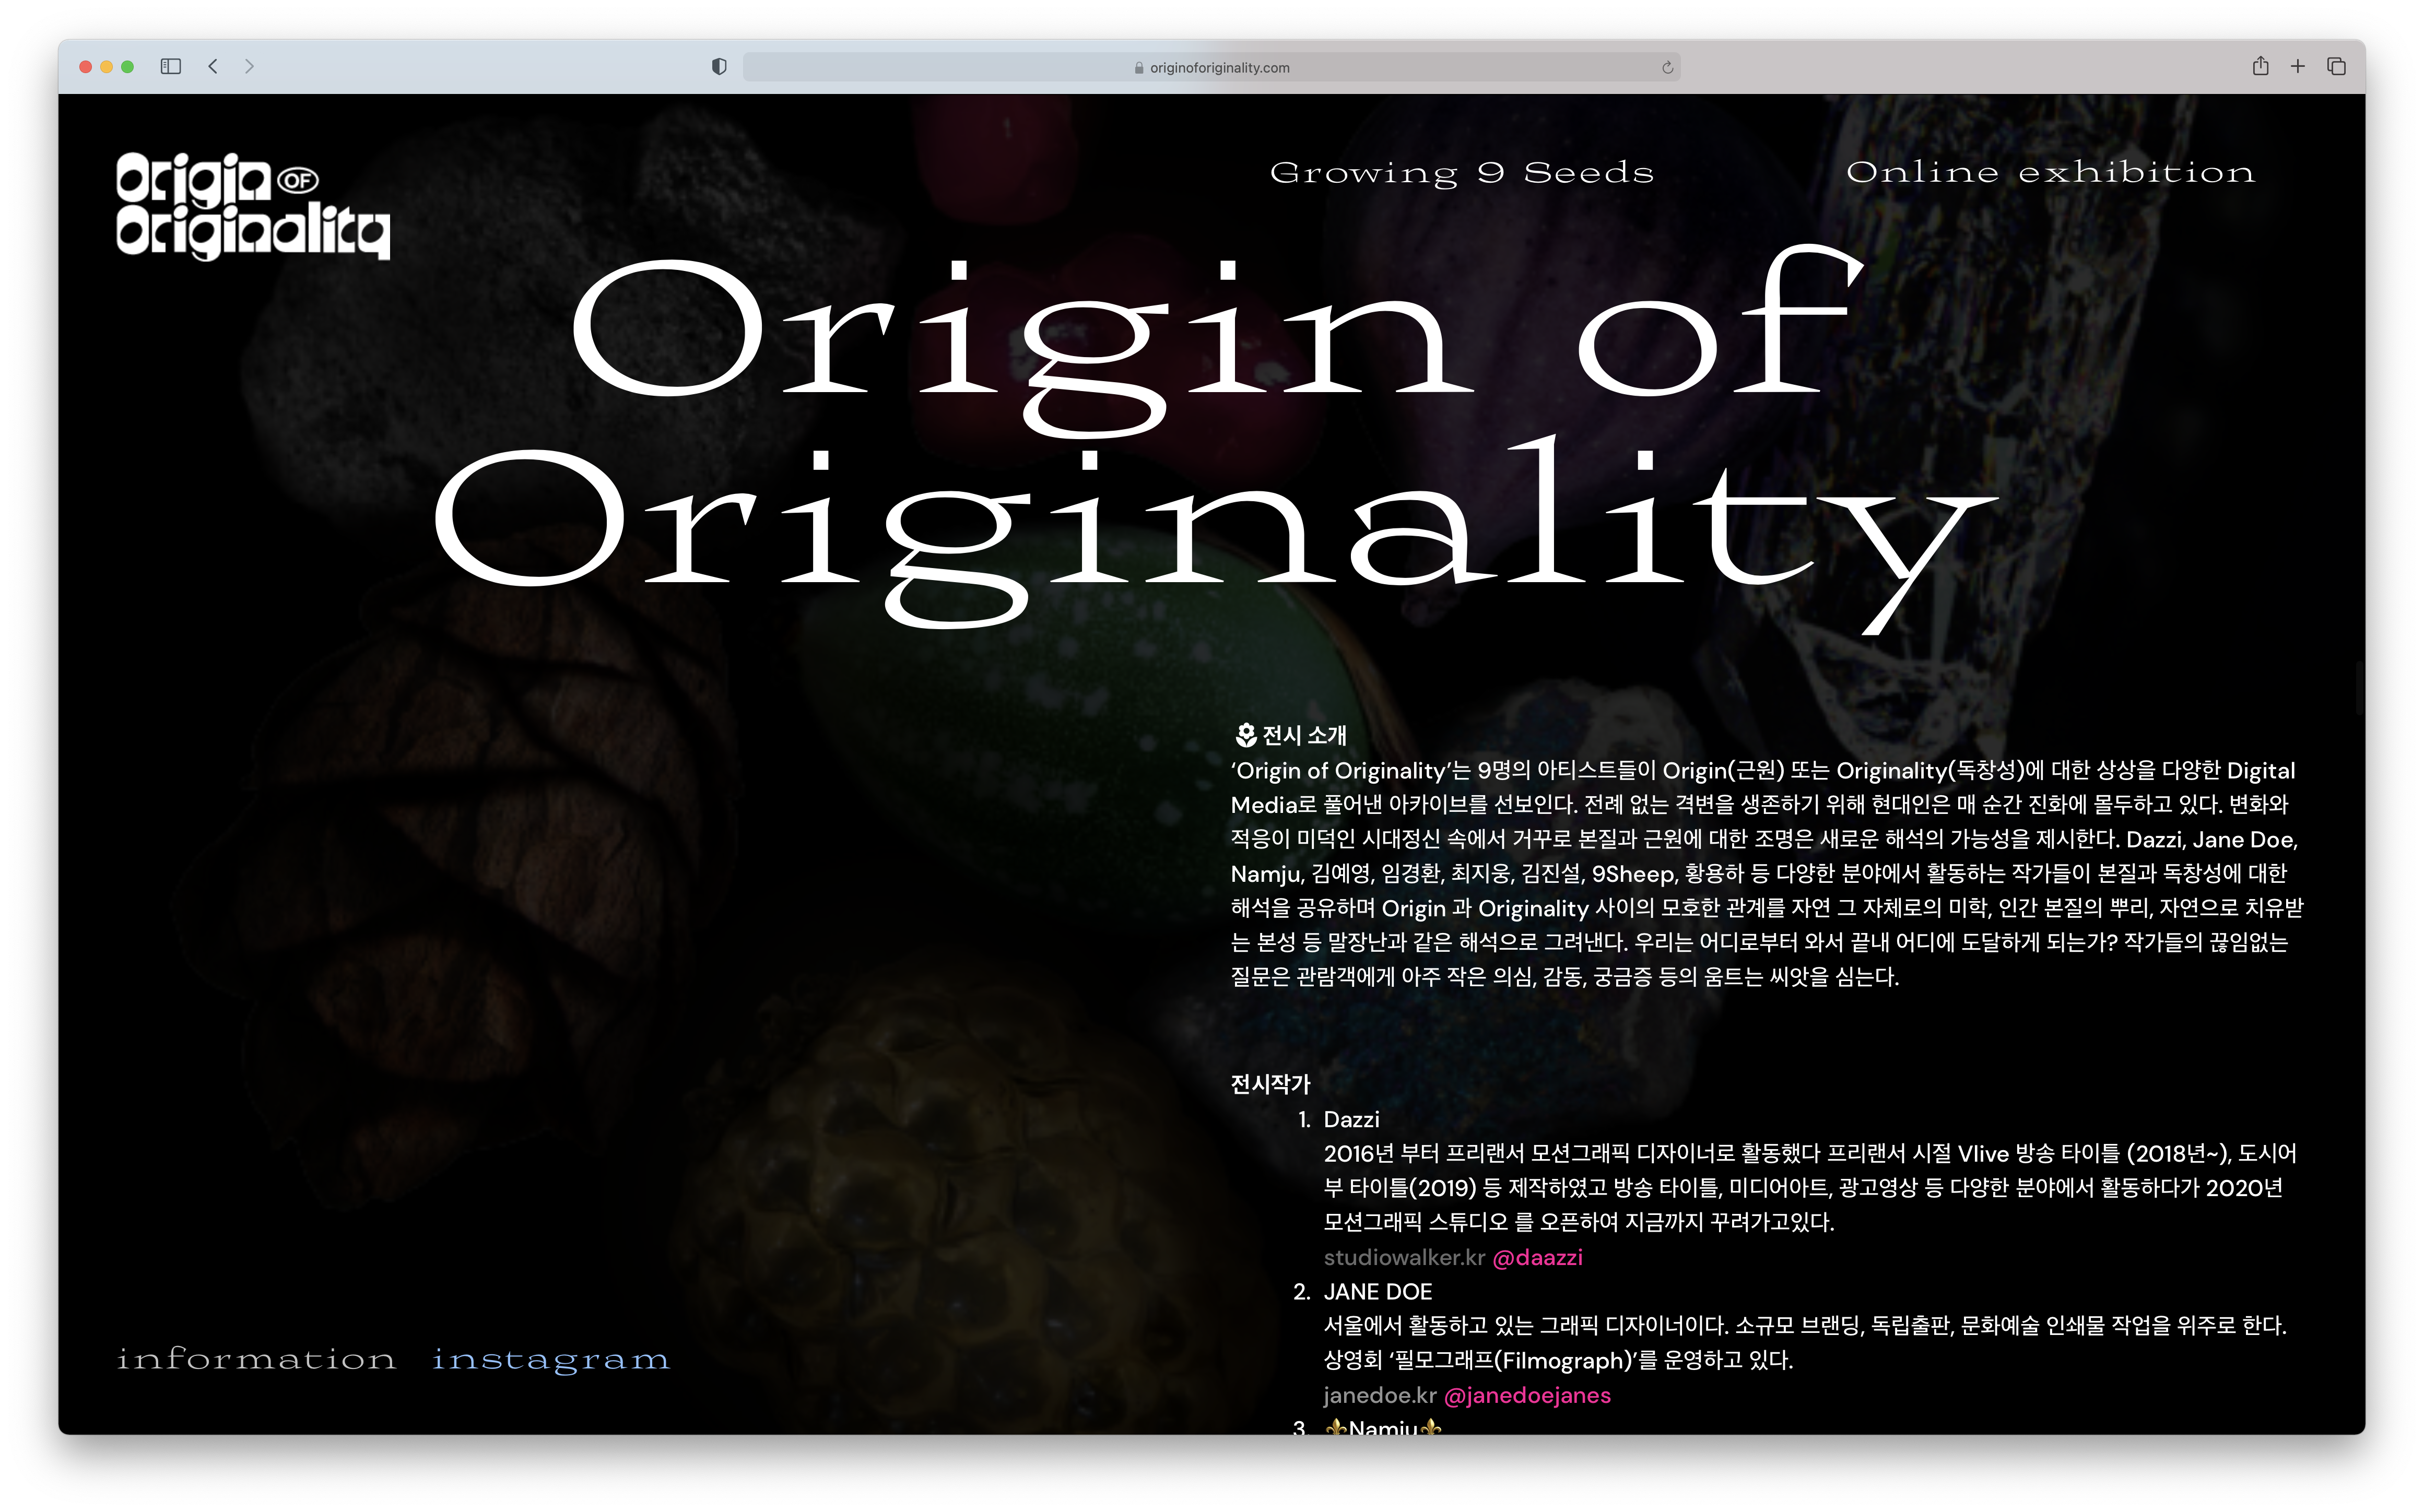2424x1512 pixels.
Task: Go back using the back arrow
Action: click(213, 66)
